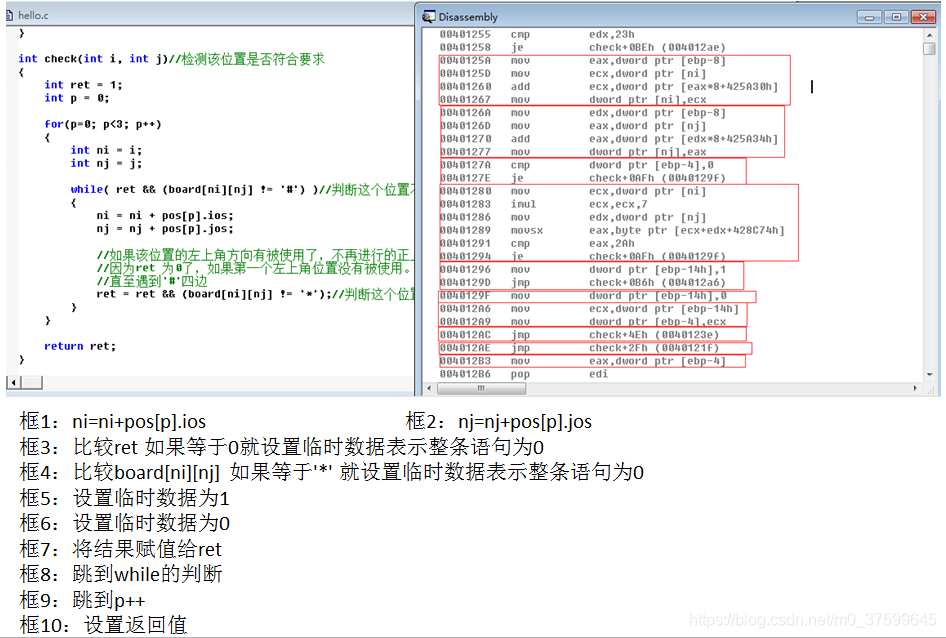Click disassembly line at address 00401296
The width and height of the screenshot is (946, 638).
pyautogui.click(x=582, y=270)
